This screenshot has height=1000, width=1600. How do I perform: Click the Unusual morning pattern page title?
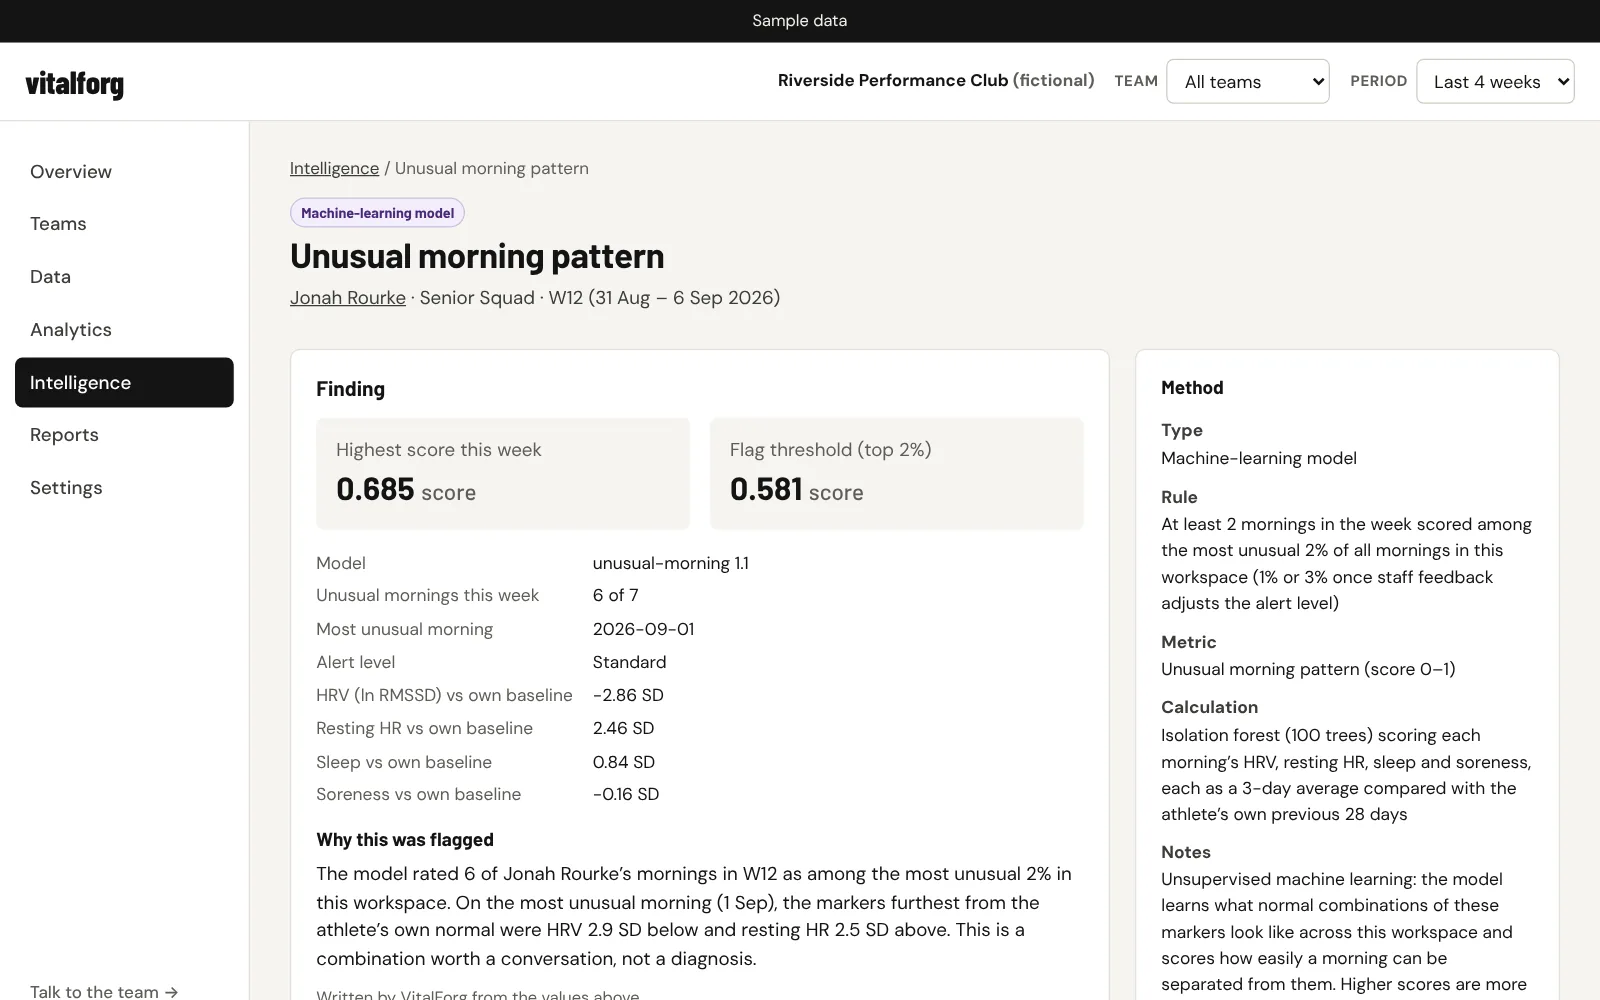point(477,256)
